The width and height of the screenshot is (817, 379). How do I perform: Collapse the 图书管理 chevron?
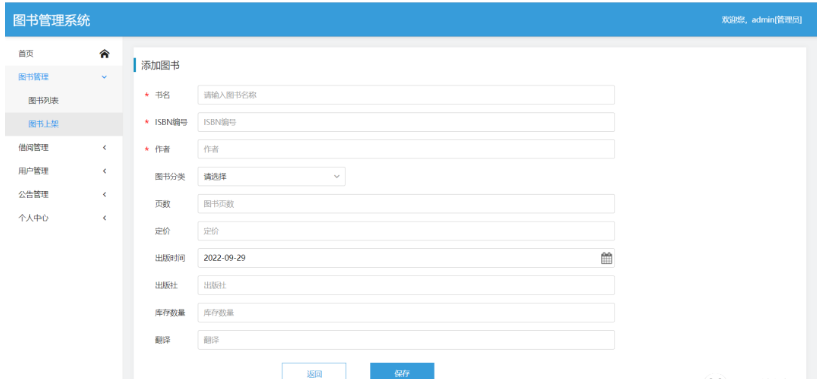pyautogui.click(x=104, y=77)
